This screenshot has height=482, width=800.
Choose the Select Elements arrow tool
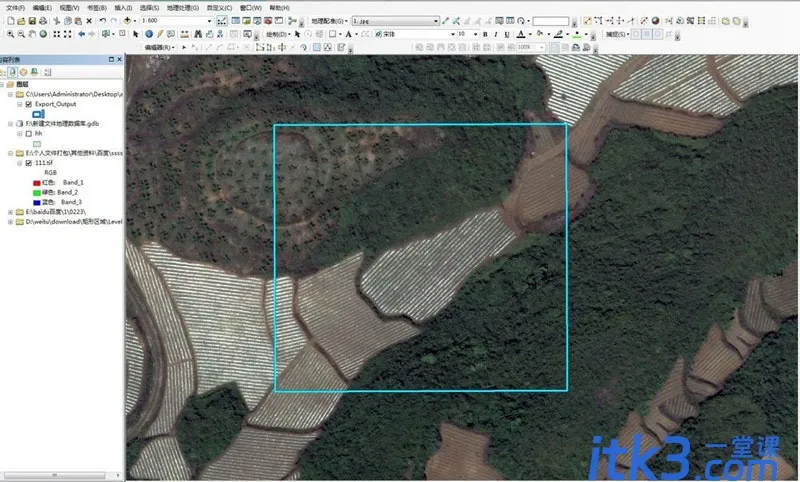coord(135,34)
